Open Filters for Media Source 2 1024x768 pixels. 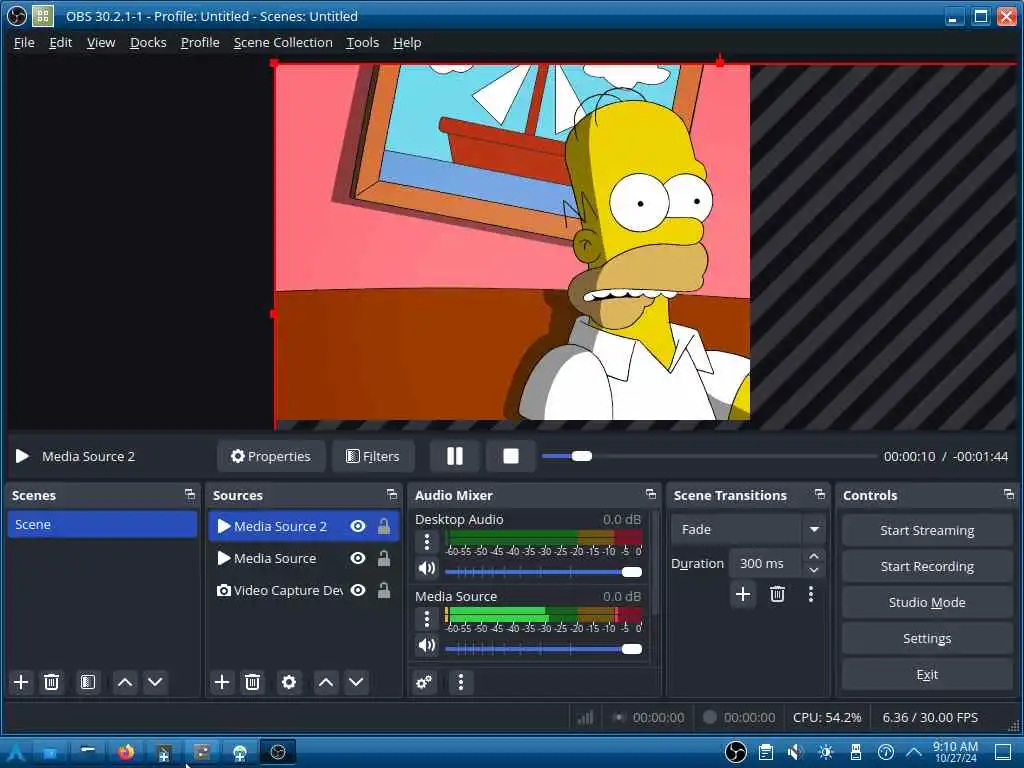(373, 456)
